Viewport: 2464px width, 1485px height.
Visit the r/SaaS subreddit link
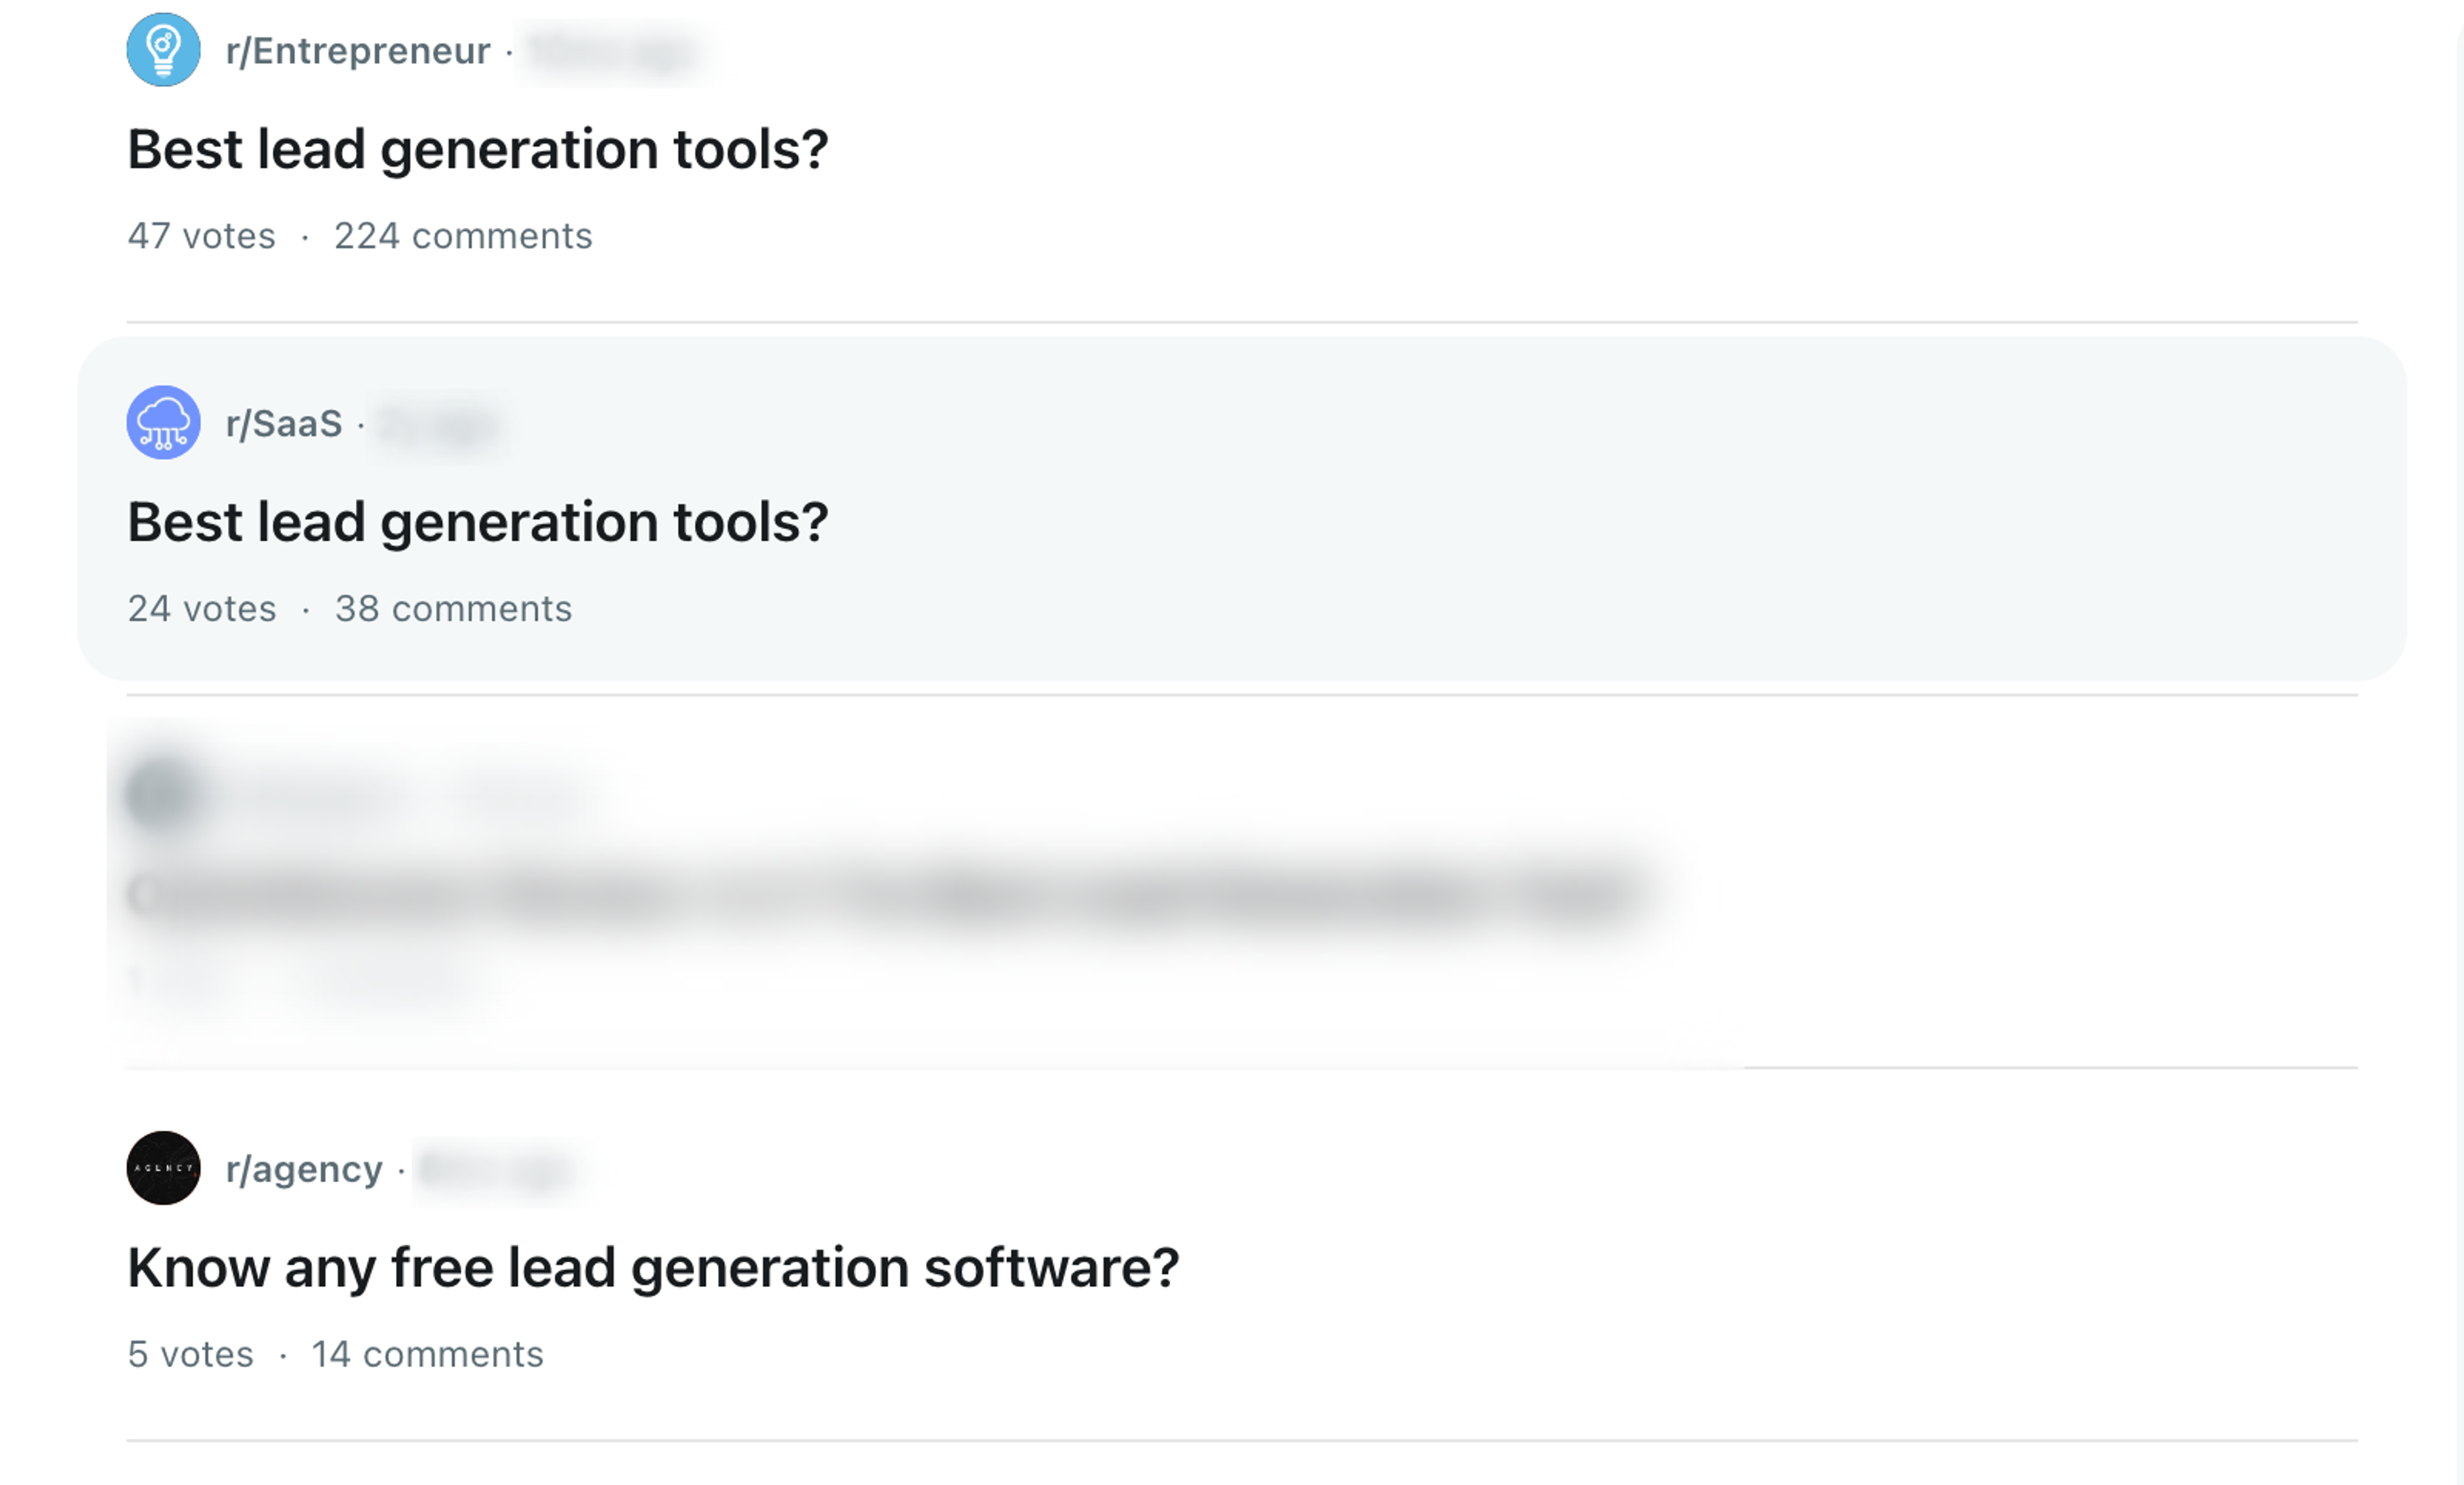[284, 423]
